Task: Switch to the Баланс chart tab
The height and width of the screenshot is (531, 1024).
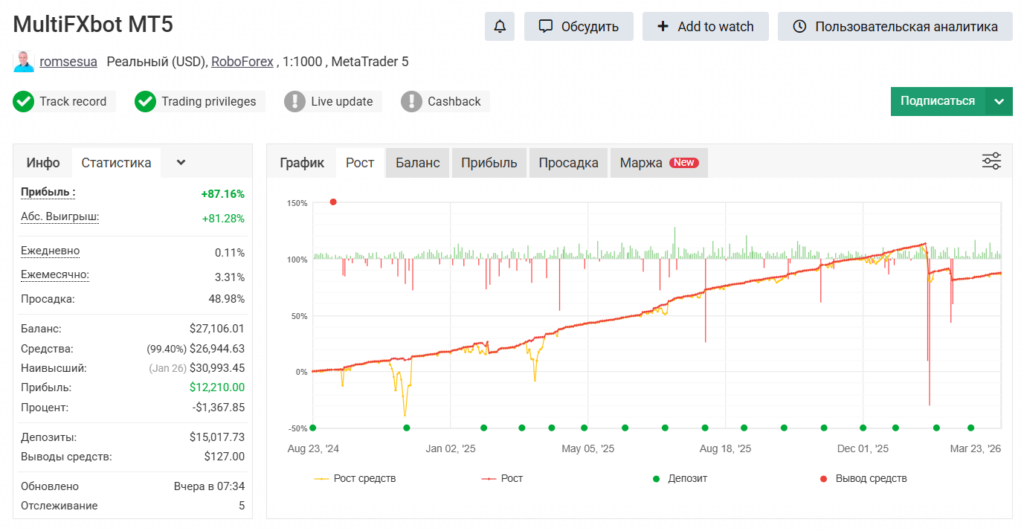Action: pos(417,162)
